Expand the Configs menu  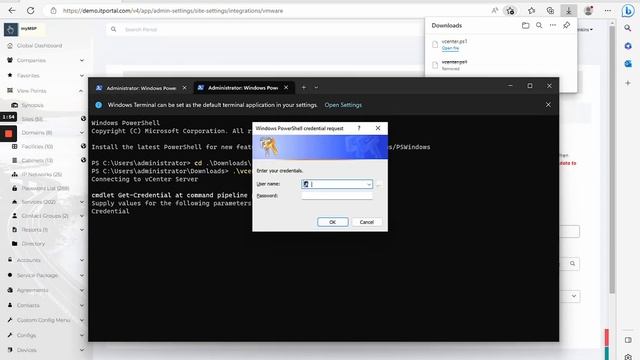(x=82, y=335)
